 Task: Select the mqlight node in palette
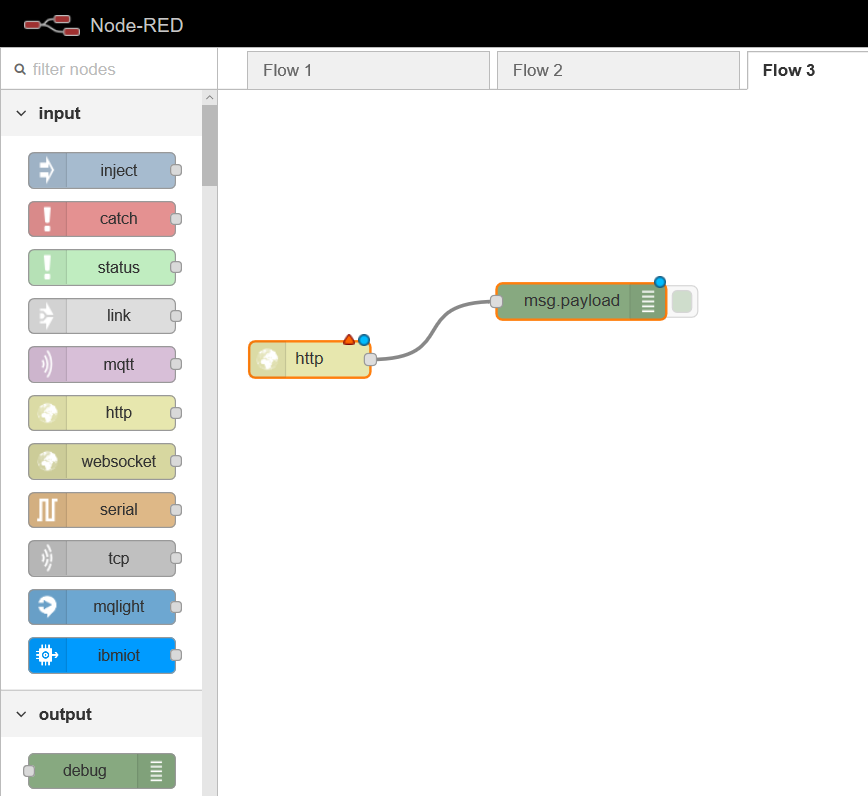[102, 607]
